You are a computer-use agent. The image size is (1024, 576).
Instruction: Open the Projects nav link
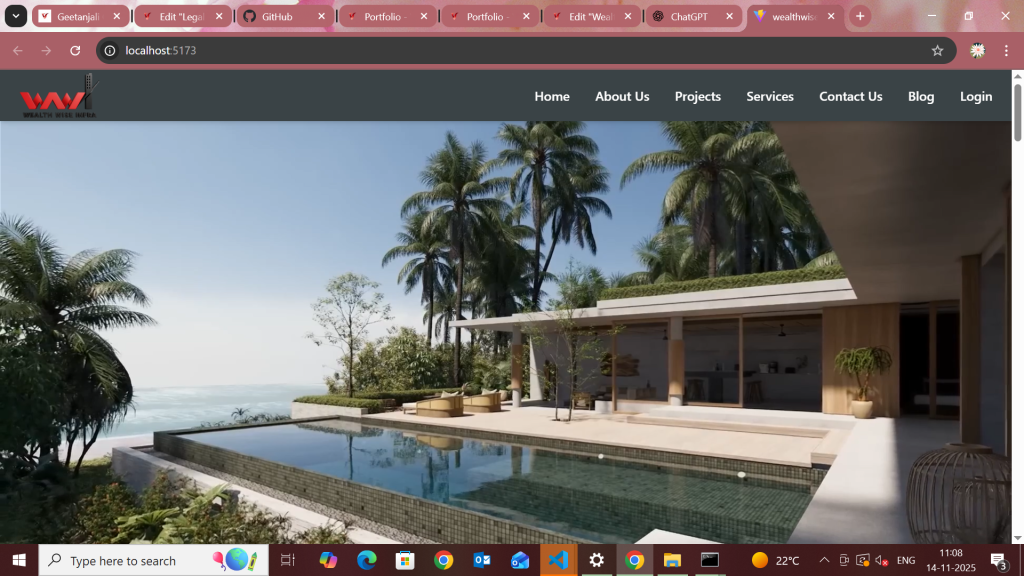[697, 97]
